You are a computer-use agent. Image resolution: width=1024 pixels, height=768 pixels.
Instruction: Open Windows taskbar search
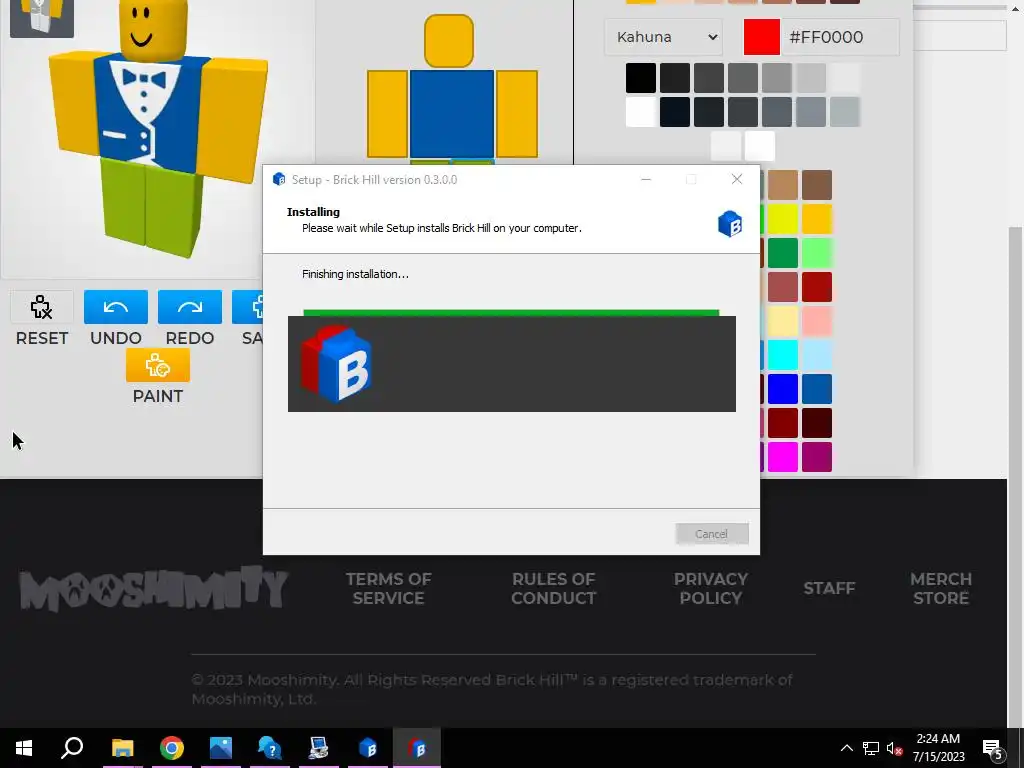[x=72, y=748]
